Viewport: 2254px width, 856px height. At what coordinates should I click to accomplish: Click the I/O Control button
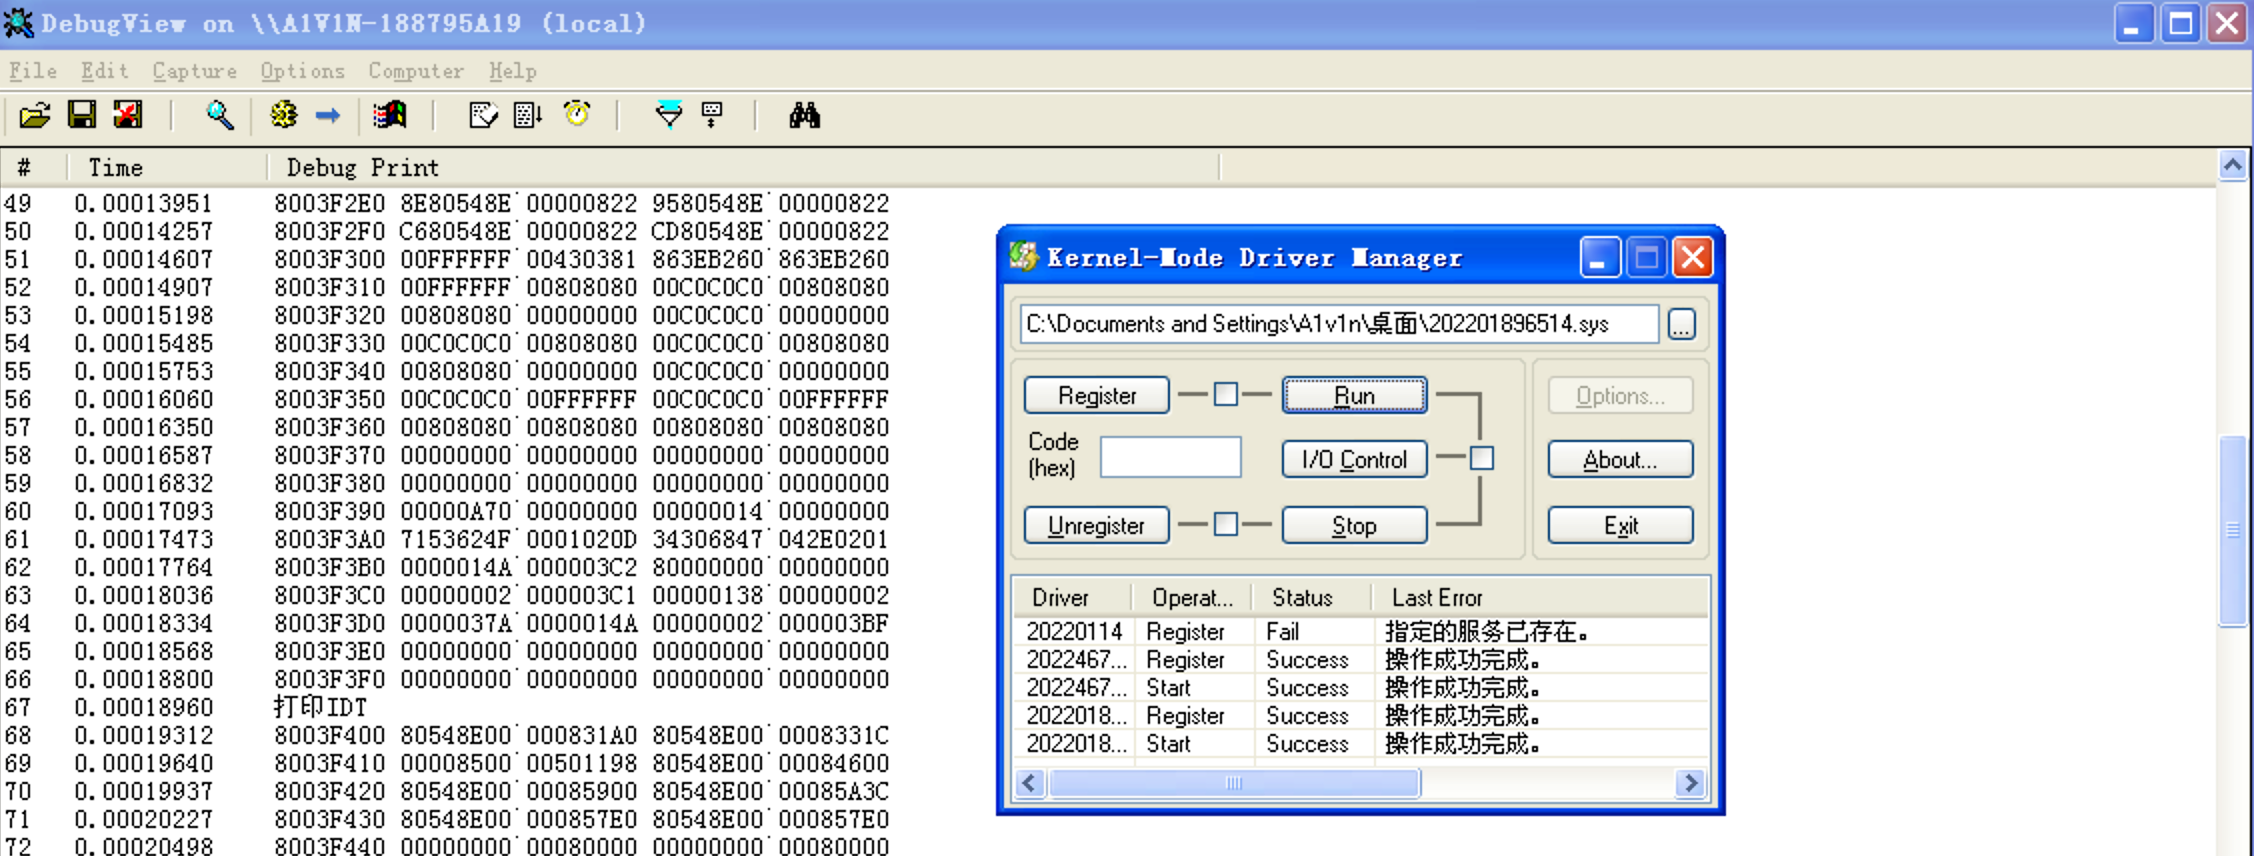point(1355,459)
